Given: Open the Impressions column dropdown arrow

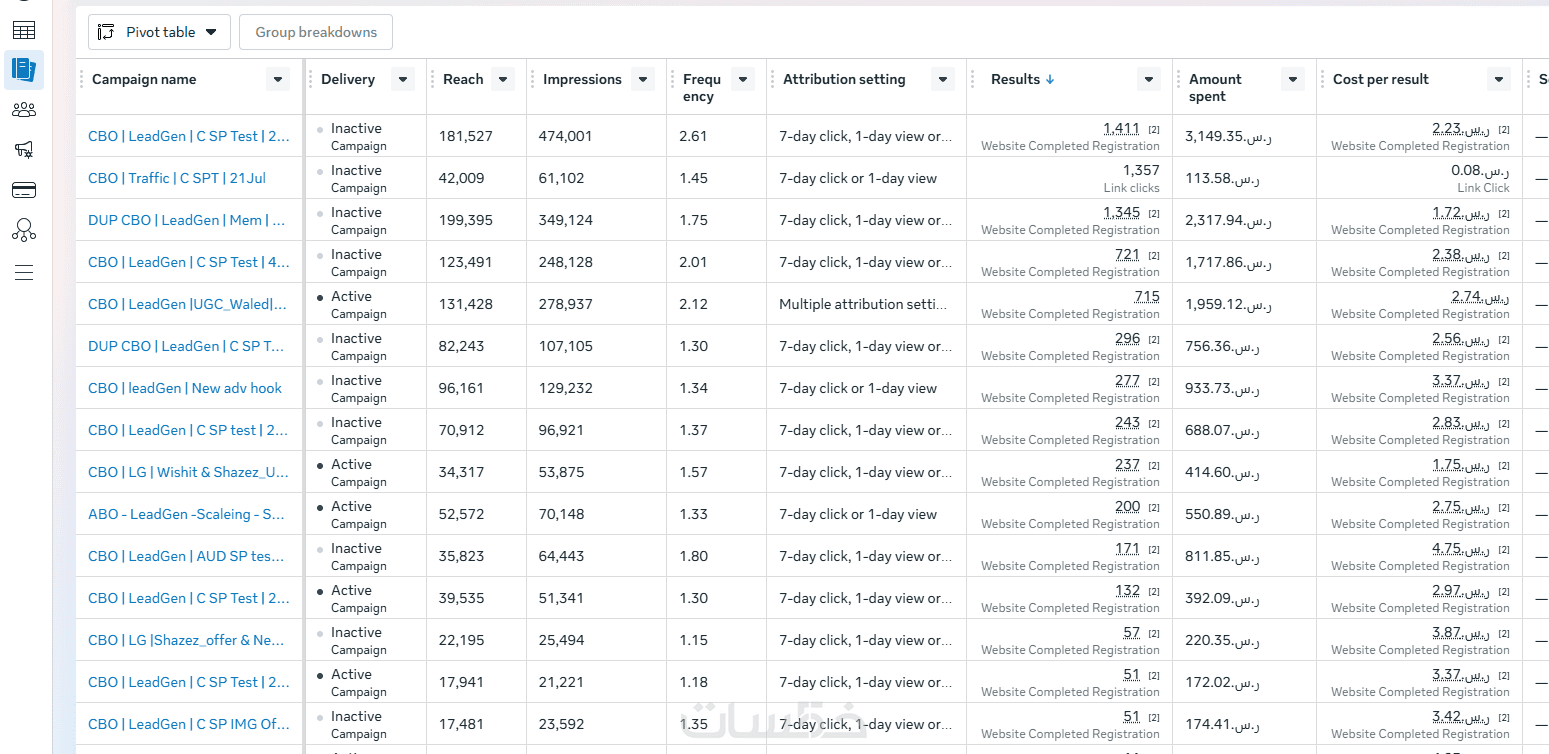Looking at the screenshot, I should pyautogui.click(x=642, y=80).
